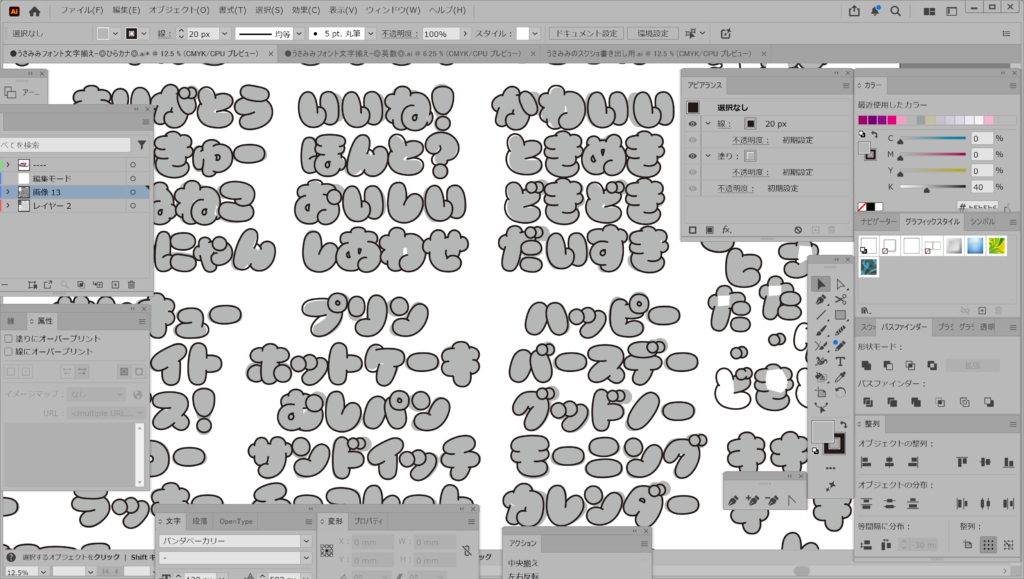This screenshot has width=1024, height=579.
Task: Delete layer with the trash icon
Action: coord(131,285)
